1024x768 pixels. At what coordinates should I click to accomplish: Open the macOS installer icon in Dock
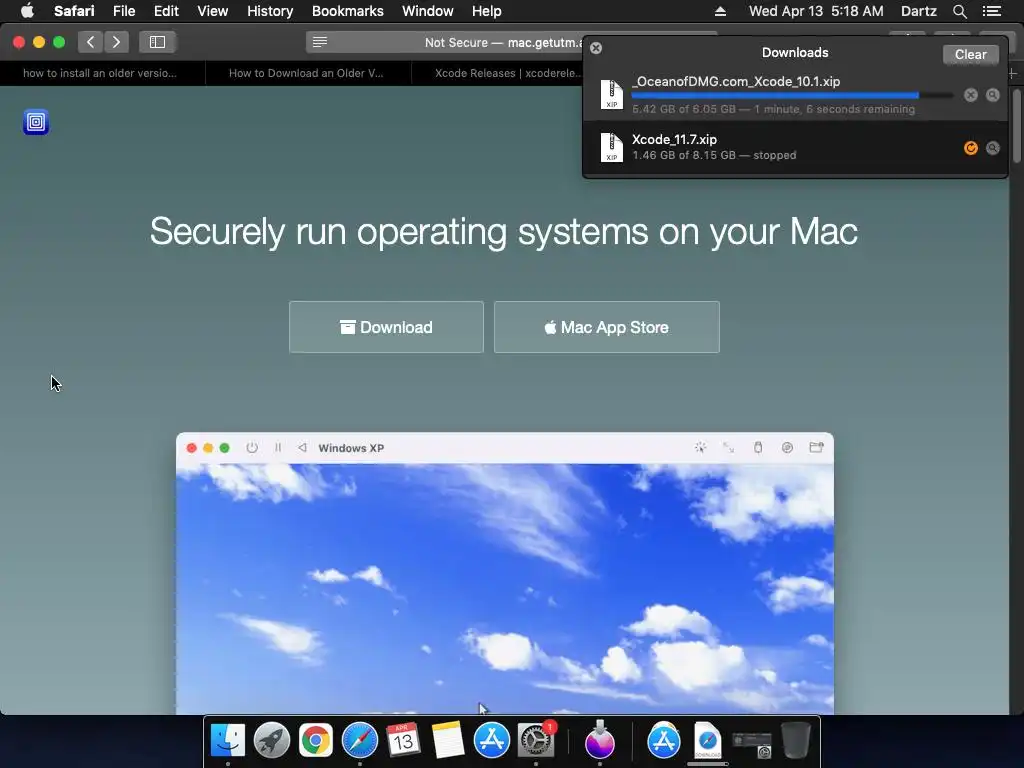coord(600,739)
